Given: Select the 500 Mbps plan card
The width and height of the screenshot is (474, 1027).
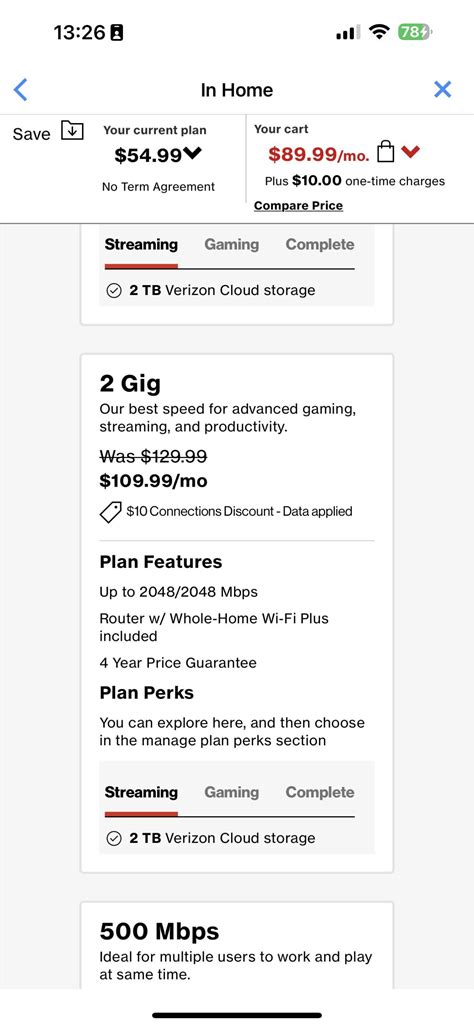Looking at the screenshot, I should tap(237, 945).
